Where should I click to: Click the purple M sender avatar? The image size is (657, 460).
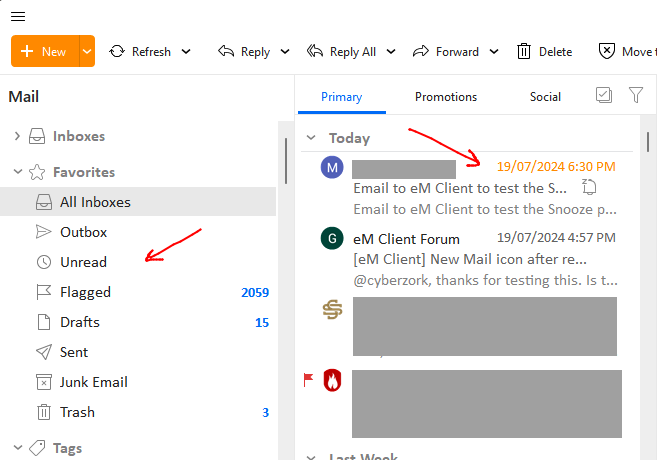[332, 167]
